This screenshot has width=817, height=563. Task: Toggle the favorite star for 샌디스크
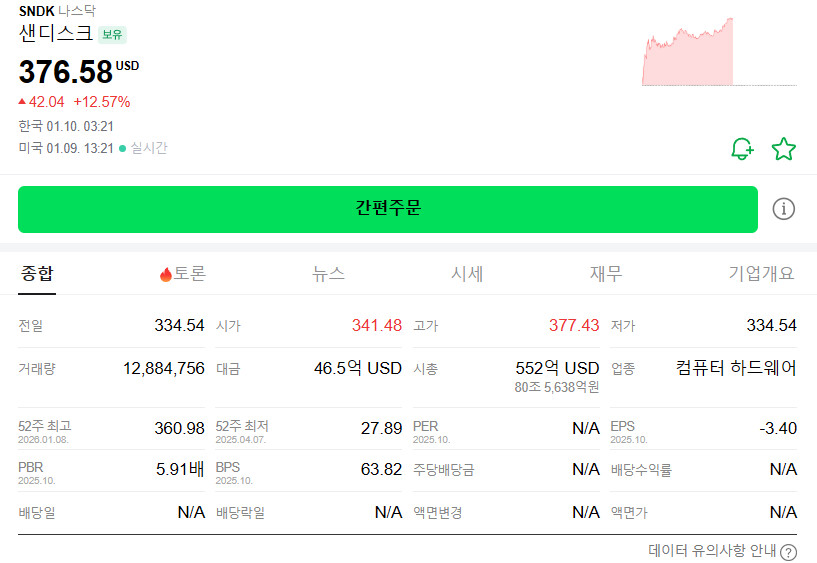click(x=784, y=149)
